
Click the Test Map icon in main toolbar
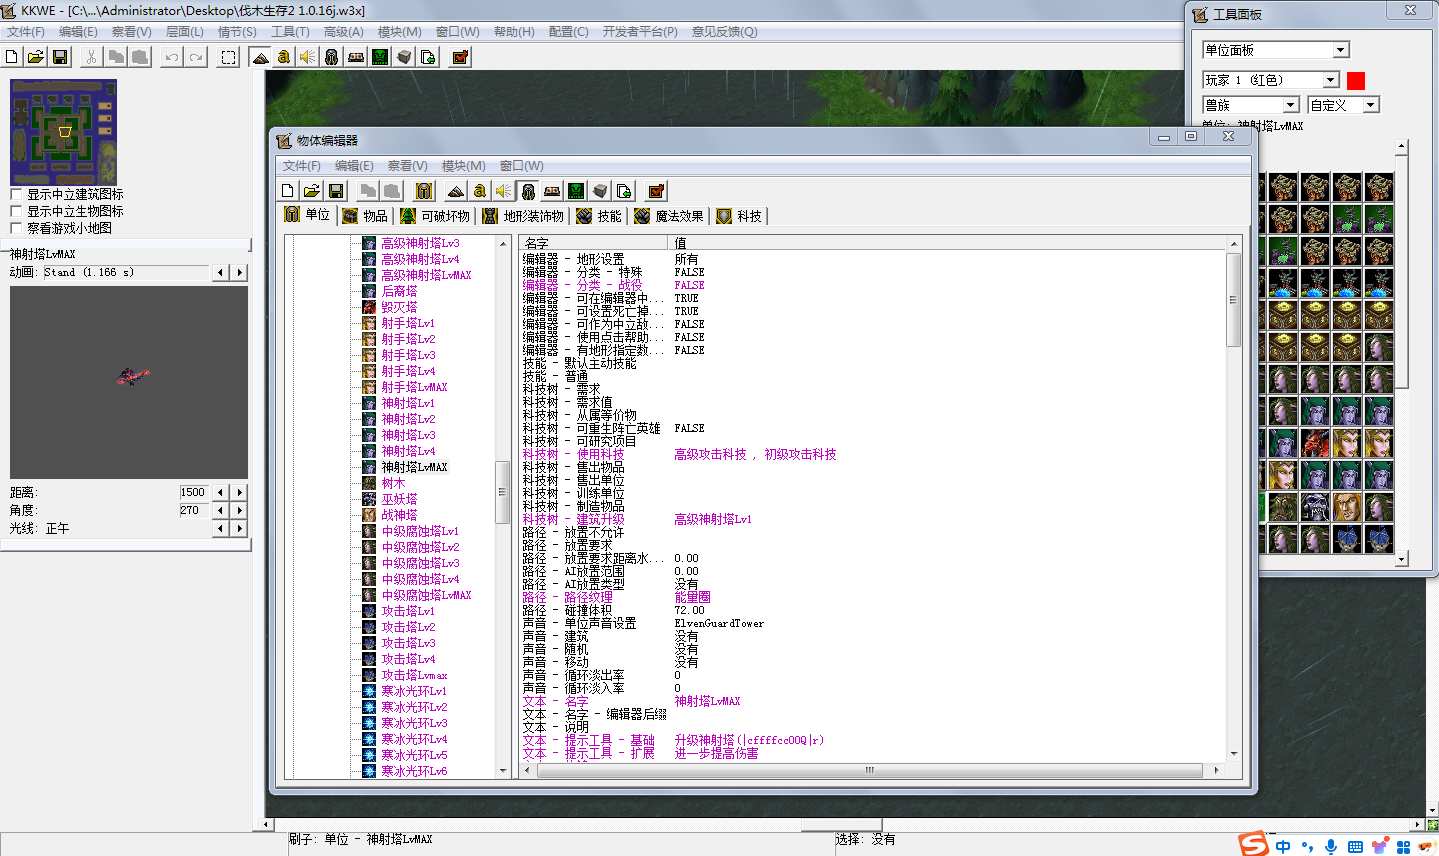pos(460,57)
